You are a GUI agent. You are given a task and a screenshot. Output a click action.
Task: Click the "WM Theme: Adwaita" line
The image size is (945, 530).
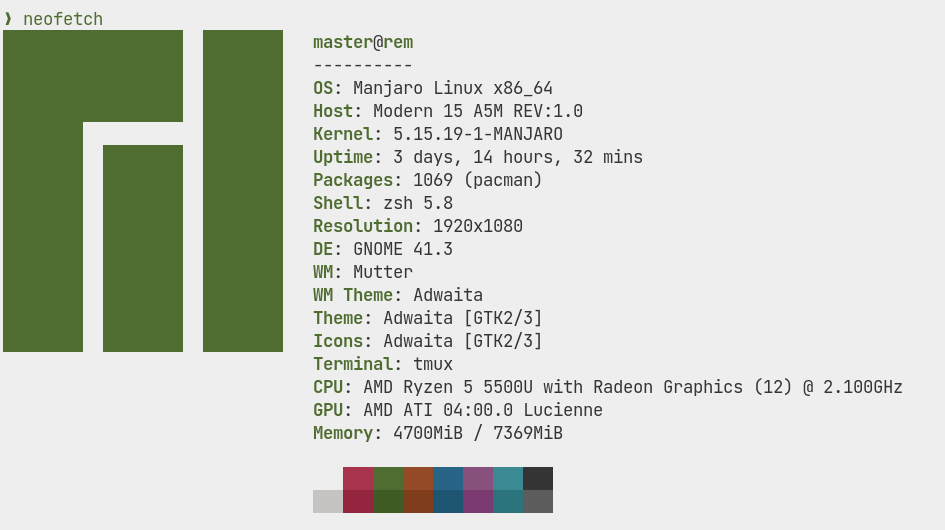pyautogui.click(x=398, y=295)
